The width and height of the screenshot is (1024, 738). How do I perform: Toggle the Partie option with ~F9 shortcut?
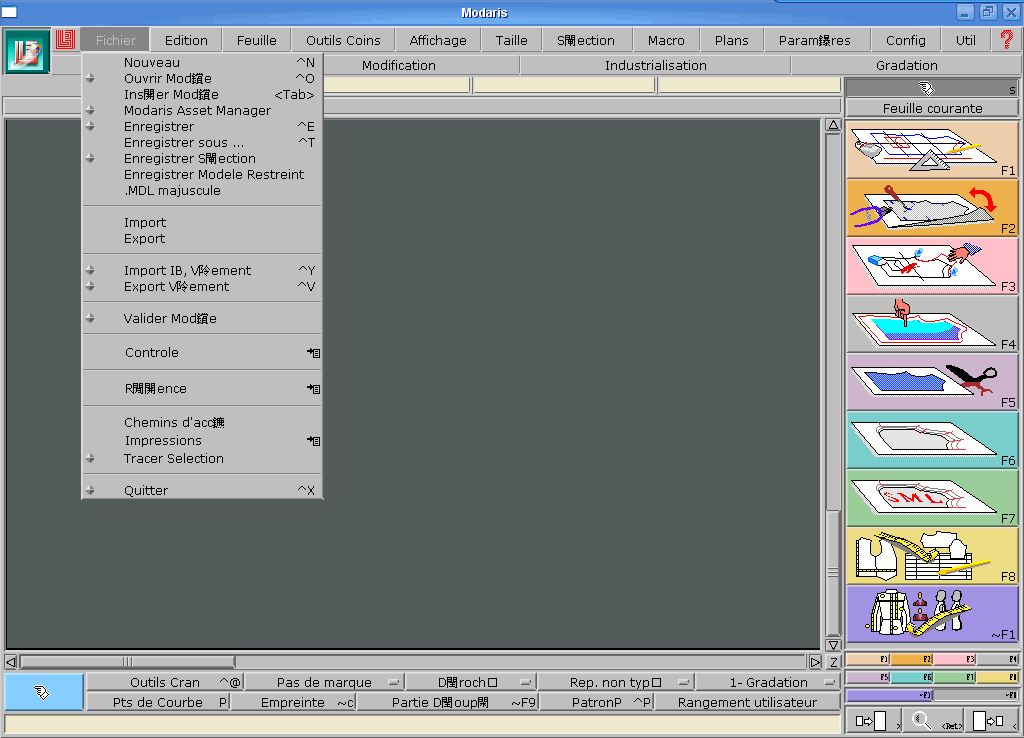pyautogui.click(x=448, y=702)
